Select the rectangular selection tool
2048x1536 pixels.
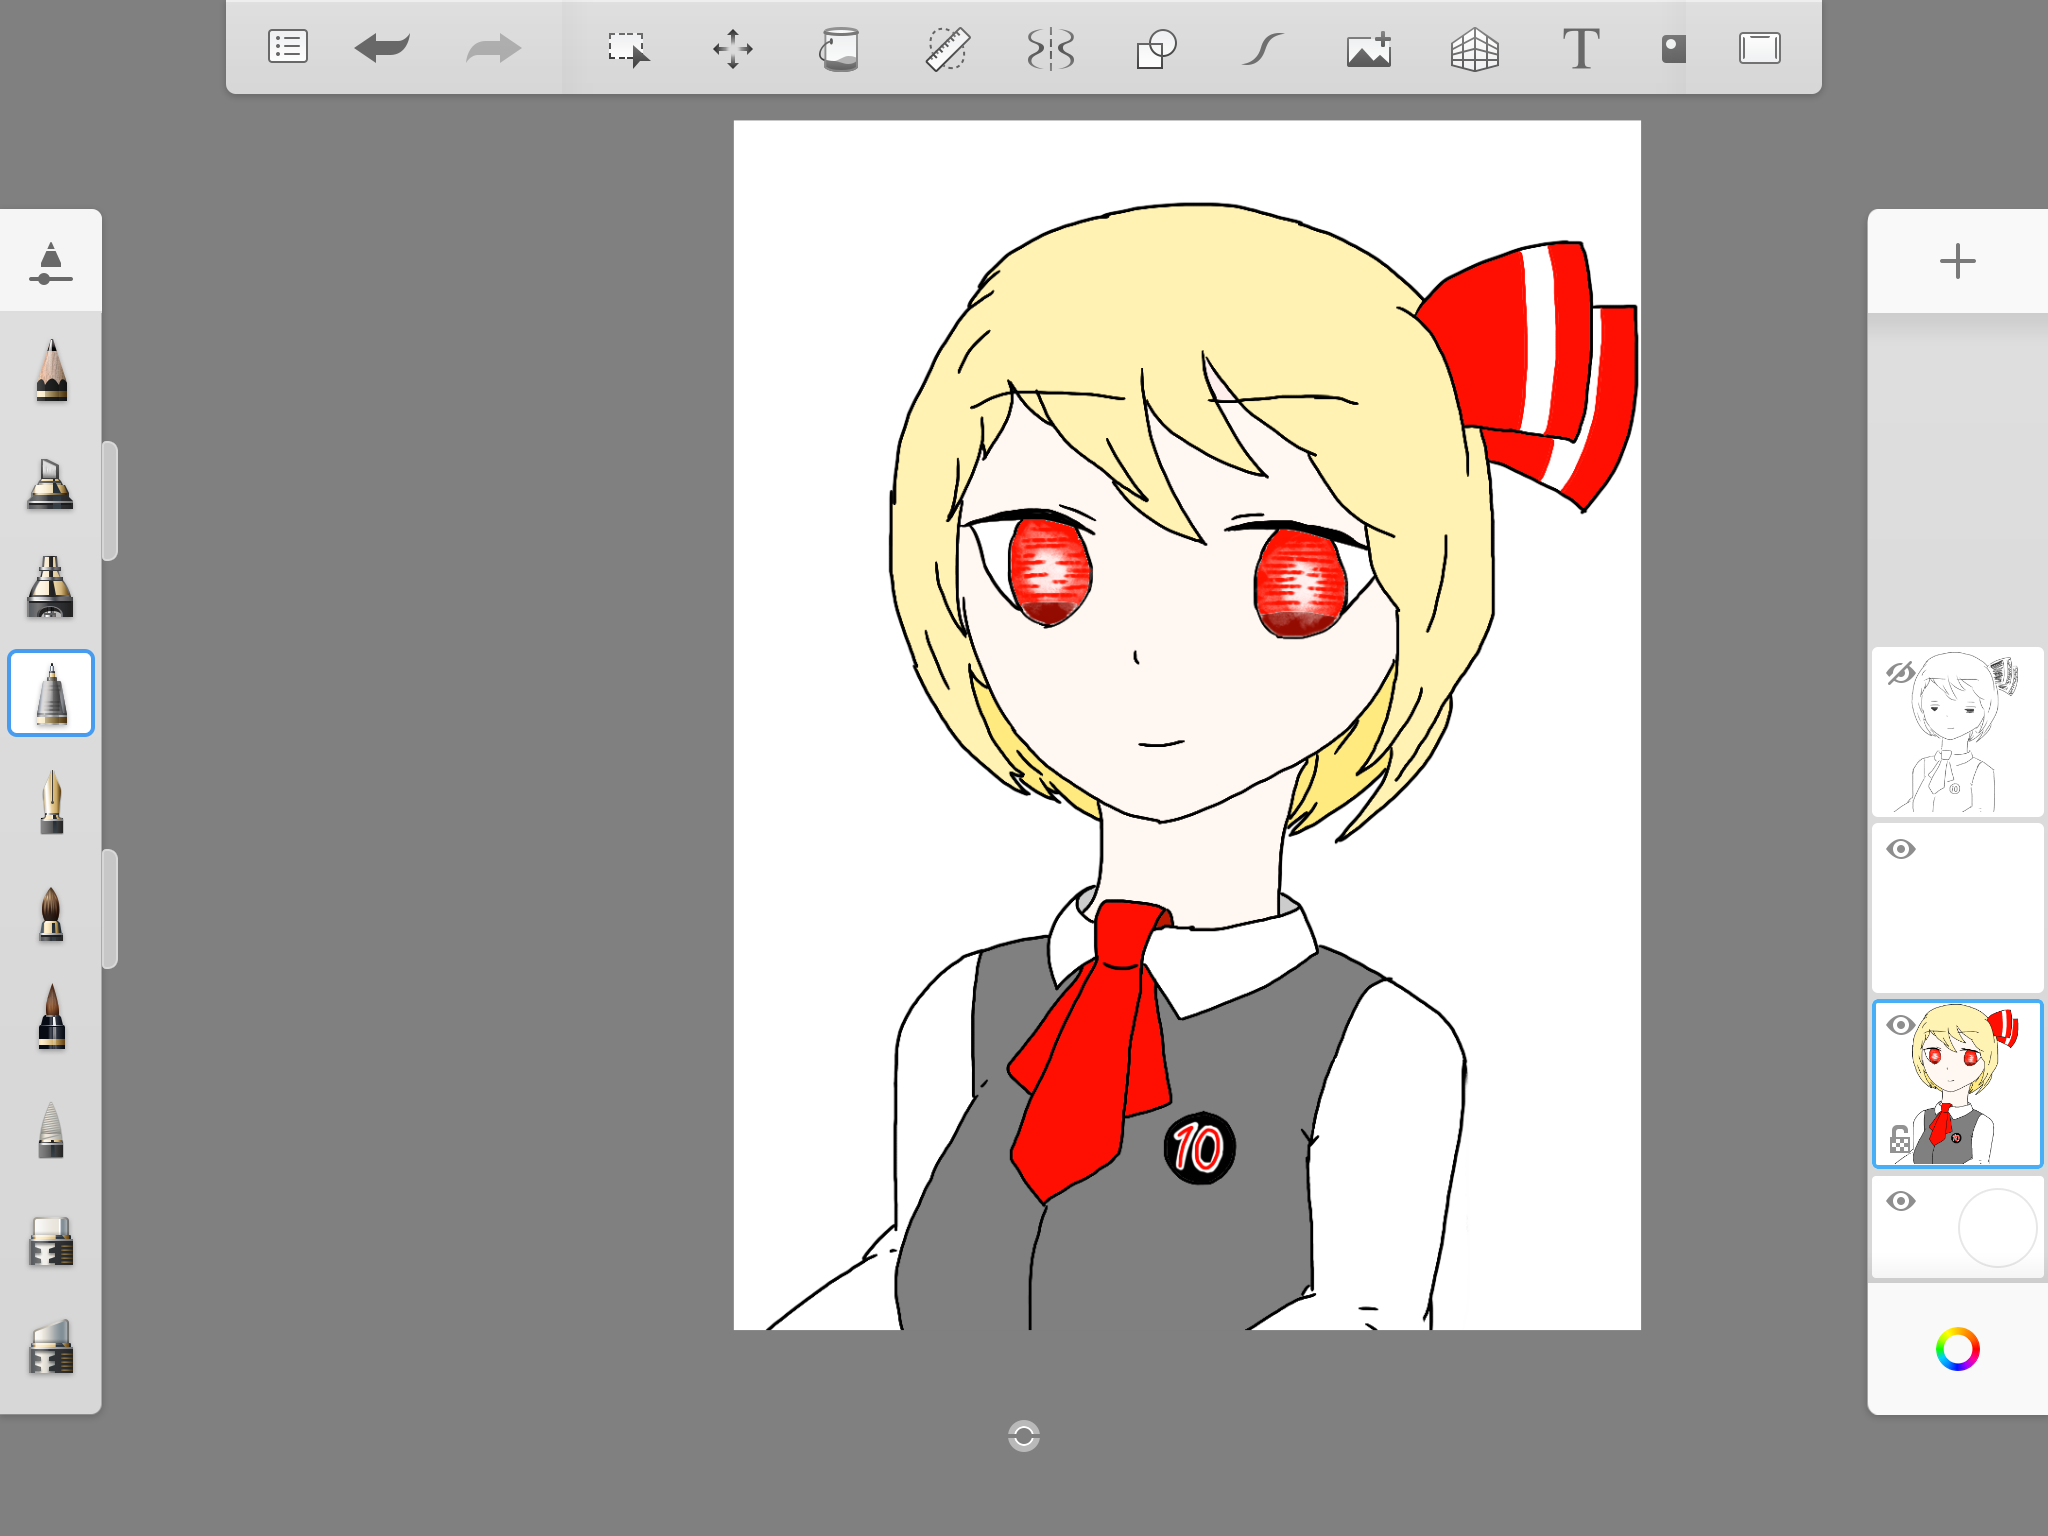(628, 48)
